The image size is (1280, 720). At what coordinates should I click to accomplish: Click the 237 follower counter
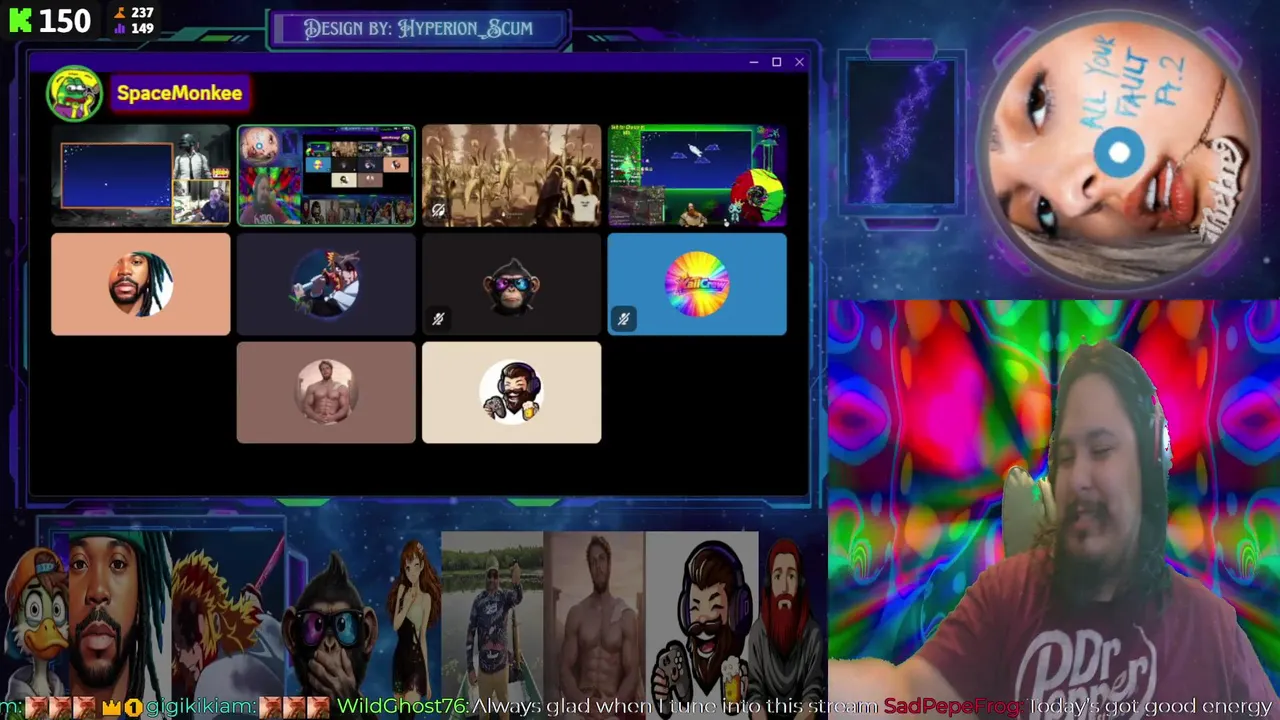point(134,13)
